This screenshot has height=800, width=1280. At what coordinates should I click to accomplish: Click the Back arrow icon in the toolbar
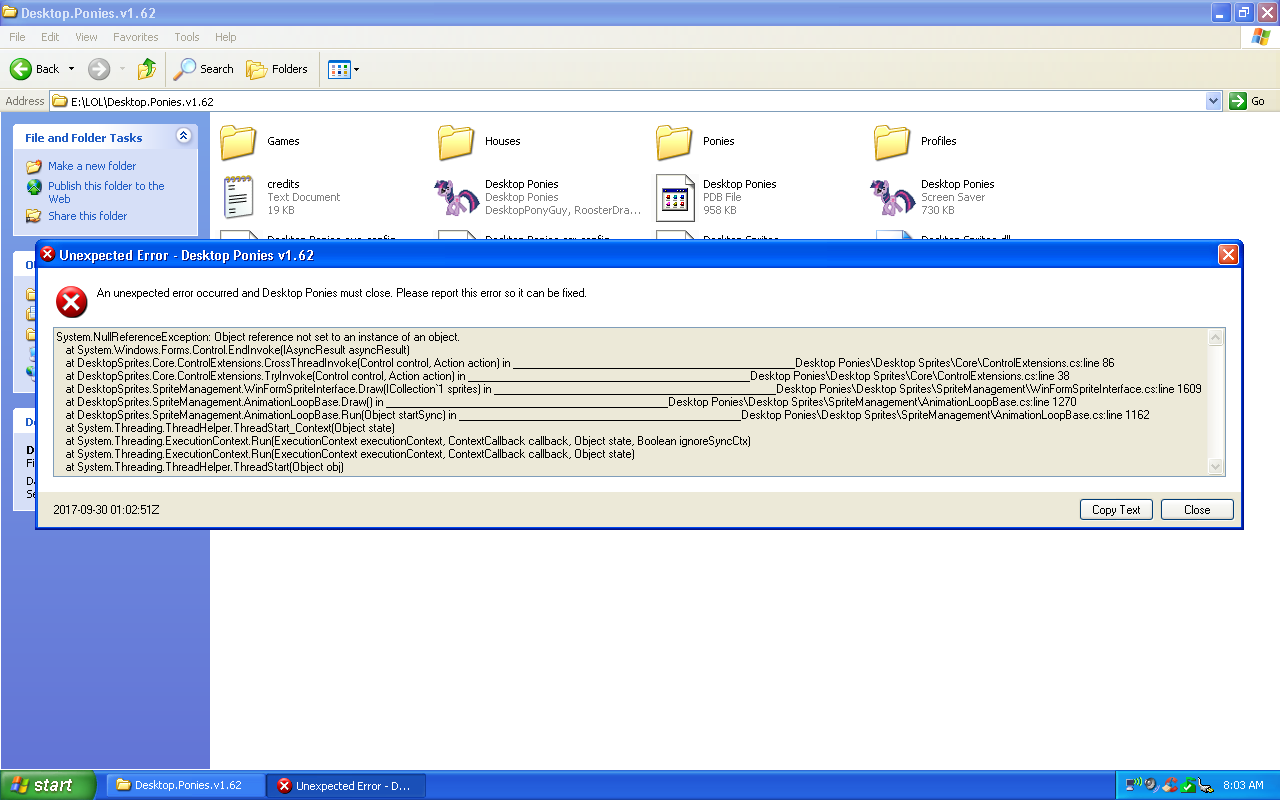[21, 69]
